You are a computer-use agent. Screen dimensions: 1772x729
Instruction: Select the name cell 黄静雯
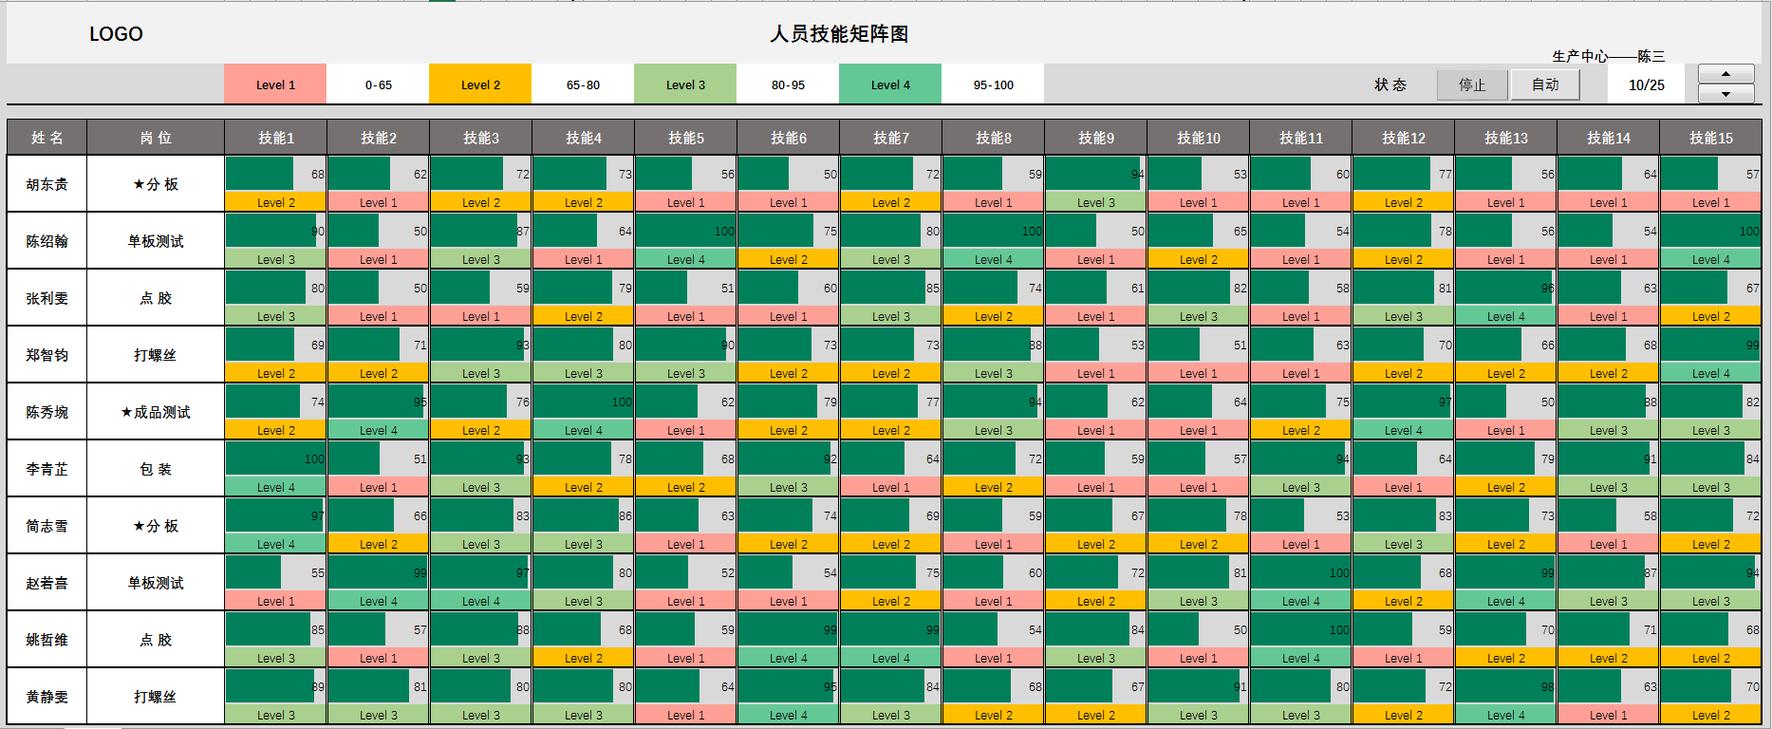[x=47, y=697]
